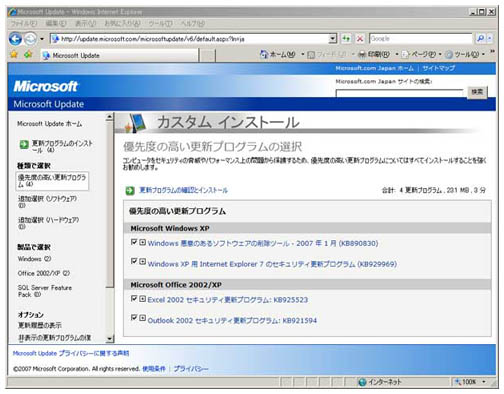
Task: Click 更新プログラムの確認とインストール link
Action: point(183,190)
